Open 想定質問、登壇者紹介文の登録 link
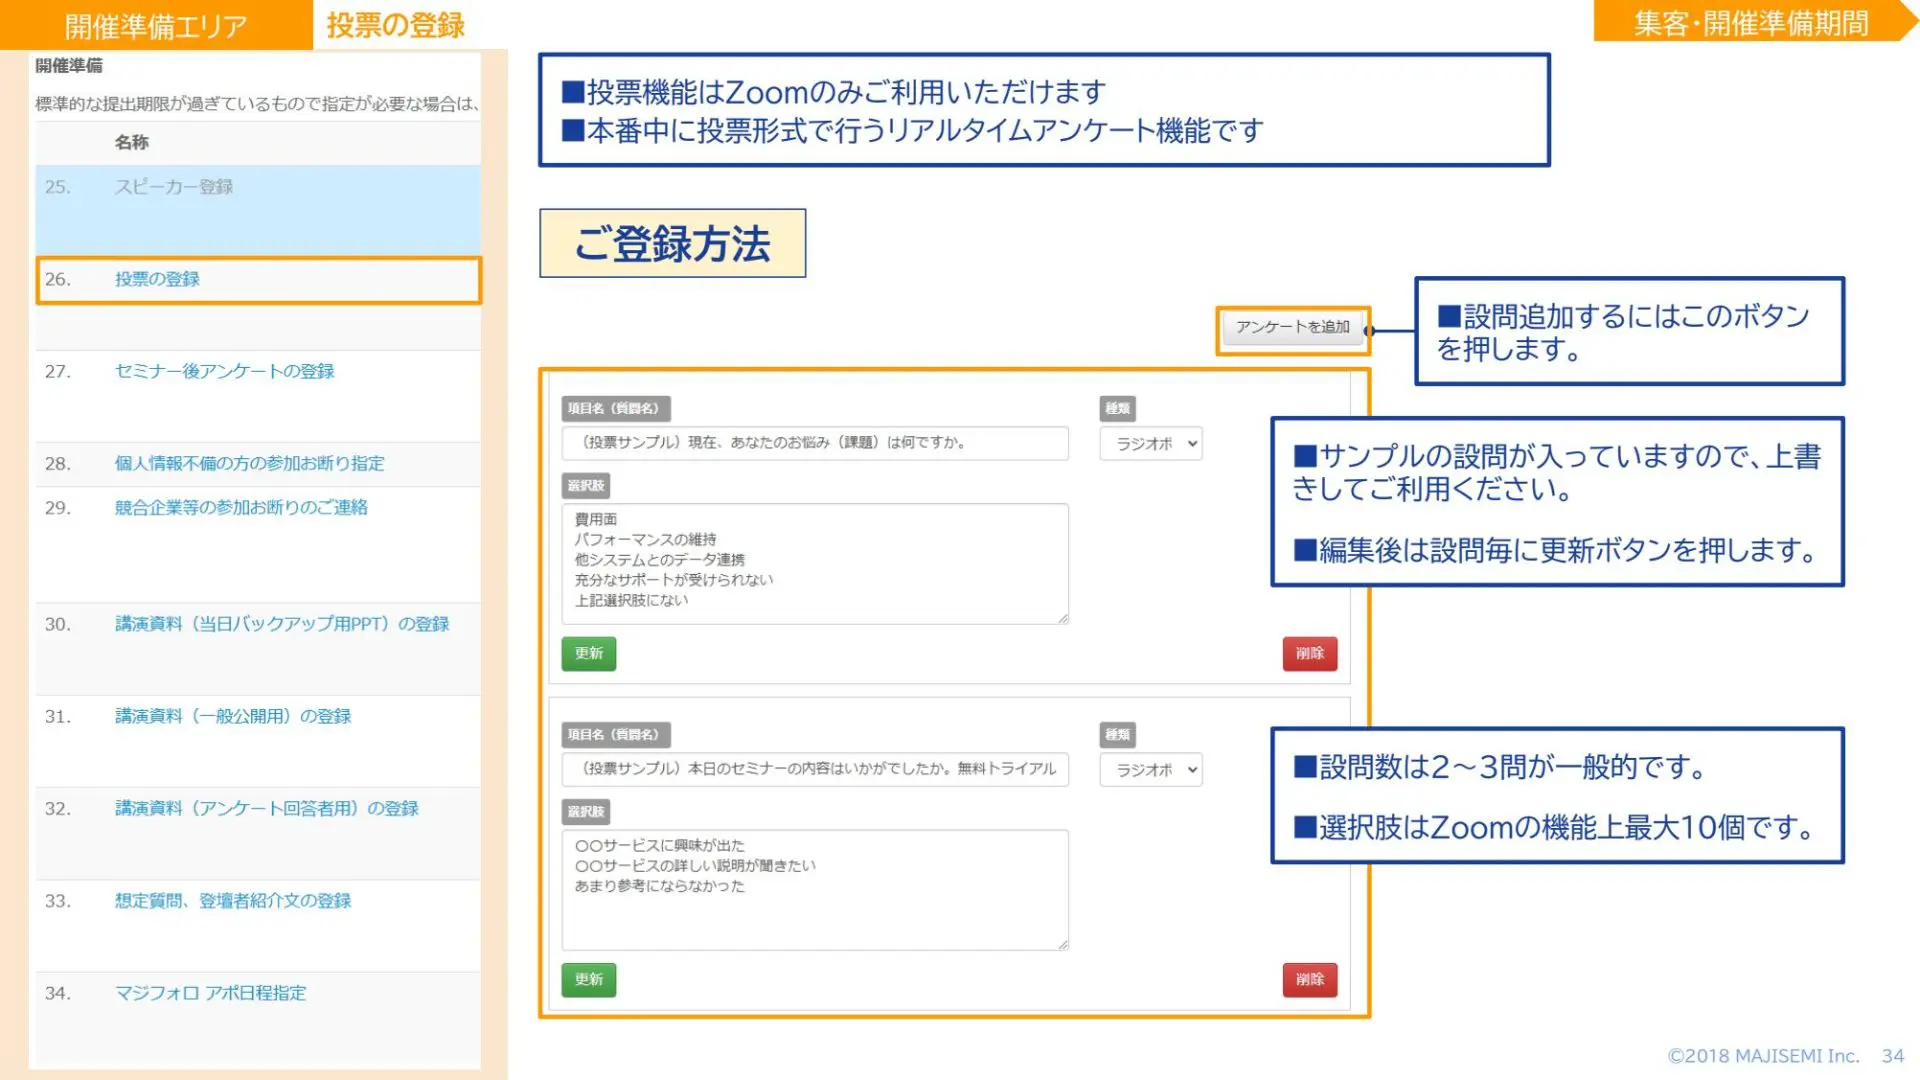Viewport: 1920px width, 1080px height. point(233,901)
